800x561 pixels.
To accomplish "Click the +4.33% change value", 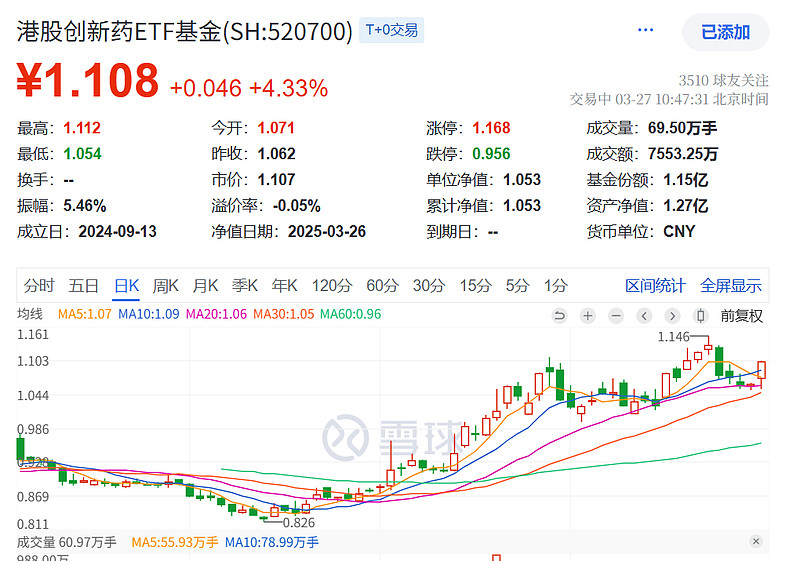I will click(x=288, y=88).
